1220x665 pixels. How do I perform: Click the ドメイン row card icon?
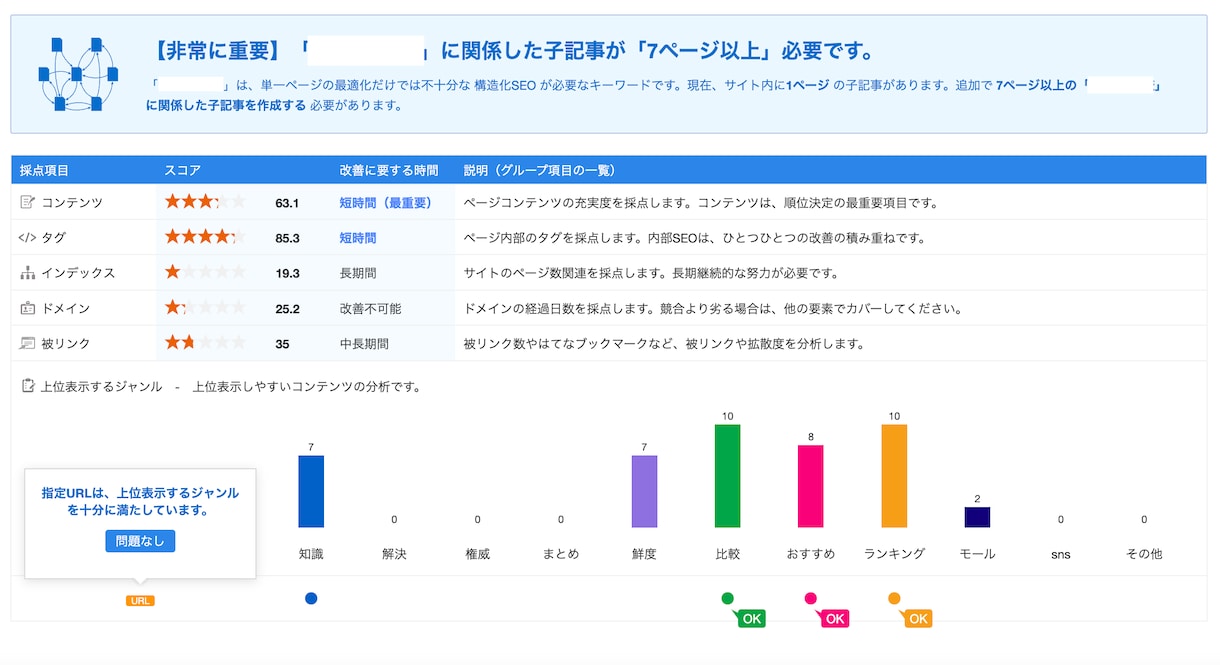pyautogui.click(x=27, y=308)
